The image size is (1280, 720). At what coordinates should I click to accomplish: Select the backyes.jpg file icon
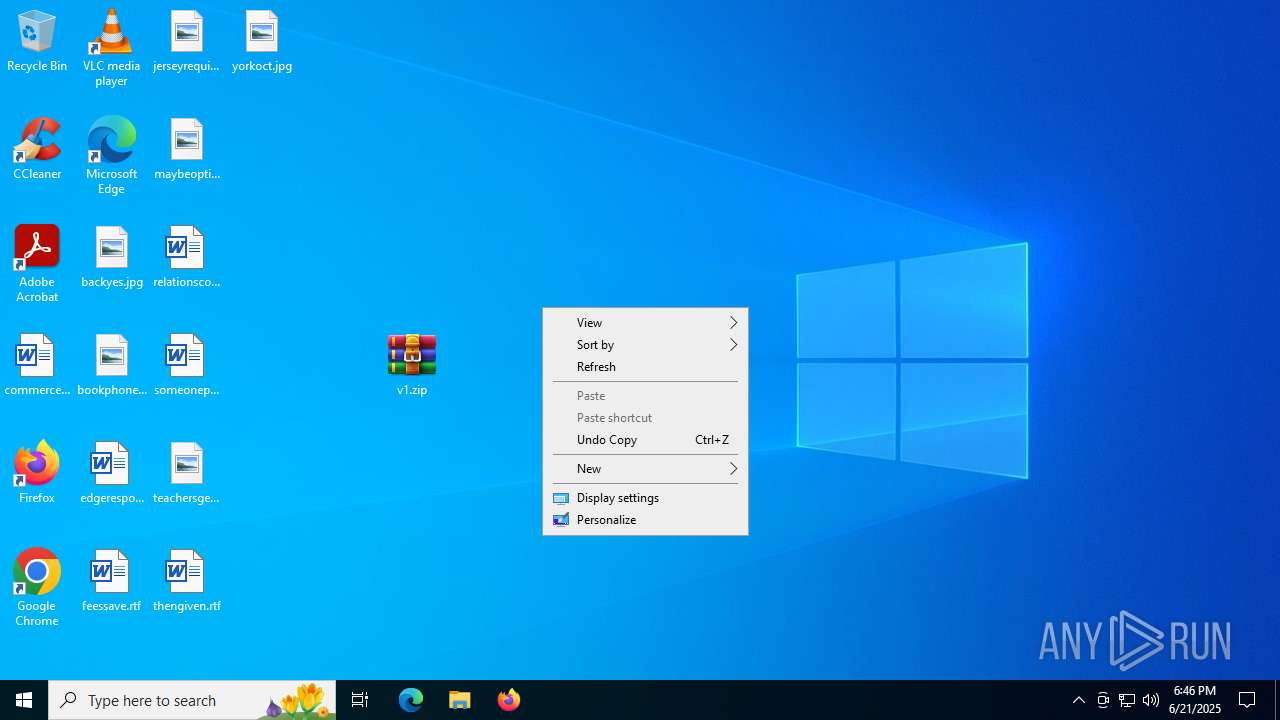click(111, 257)
